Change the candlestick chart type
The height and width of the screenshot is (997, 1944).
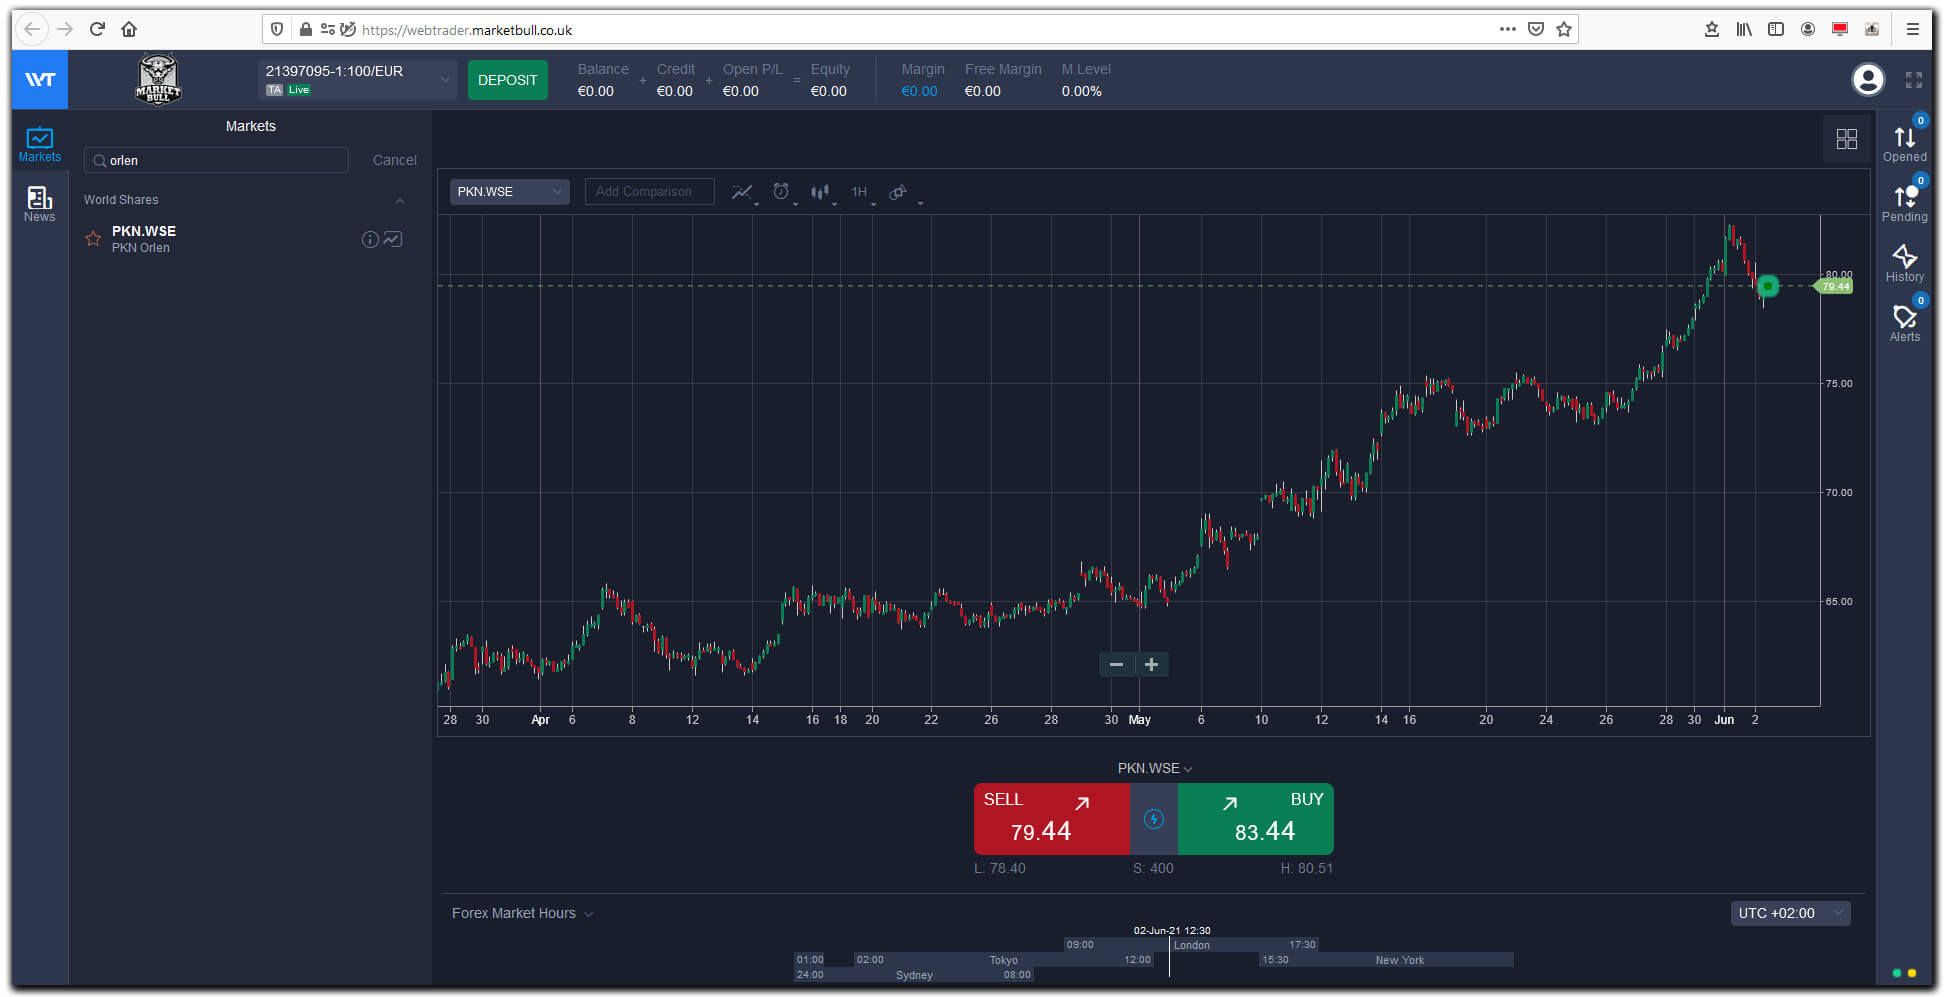[821, 192]
